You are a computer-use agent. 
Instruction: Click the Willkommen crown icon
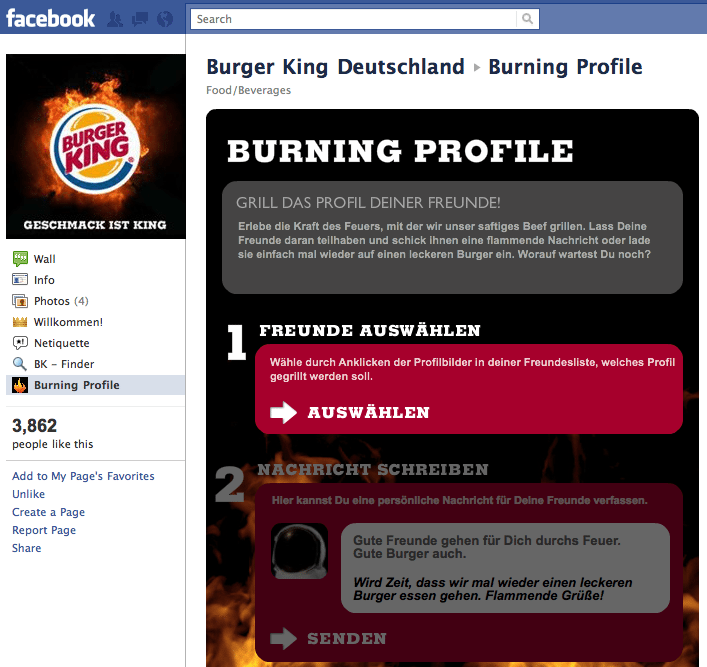coord(20,322)
